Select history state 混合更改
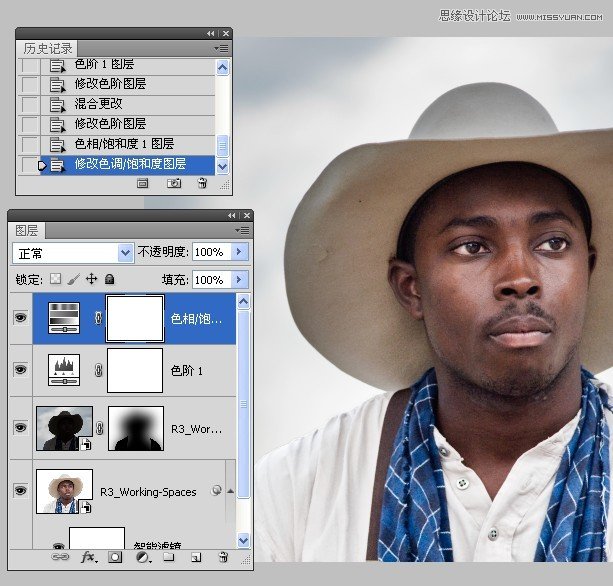 [127, 104]
